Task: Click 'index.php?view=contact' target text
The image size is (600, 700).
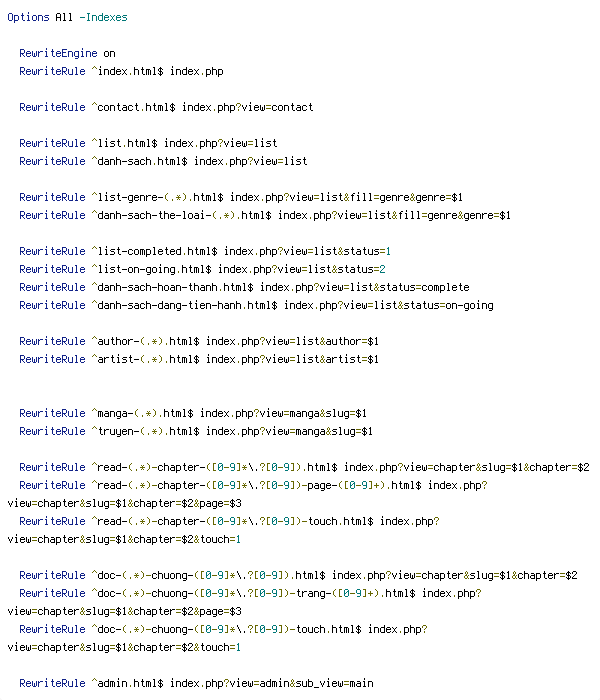Action: tap(247, 108)
